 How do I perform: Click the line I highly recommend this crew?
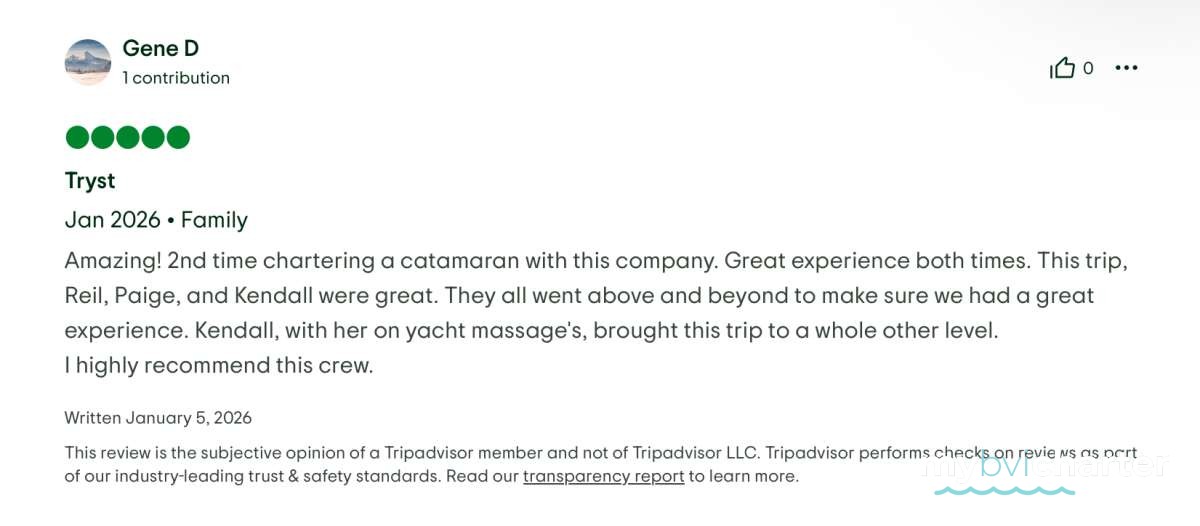click(218, 365)
